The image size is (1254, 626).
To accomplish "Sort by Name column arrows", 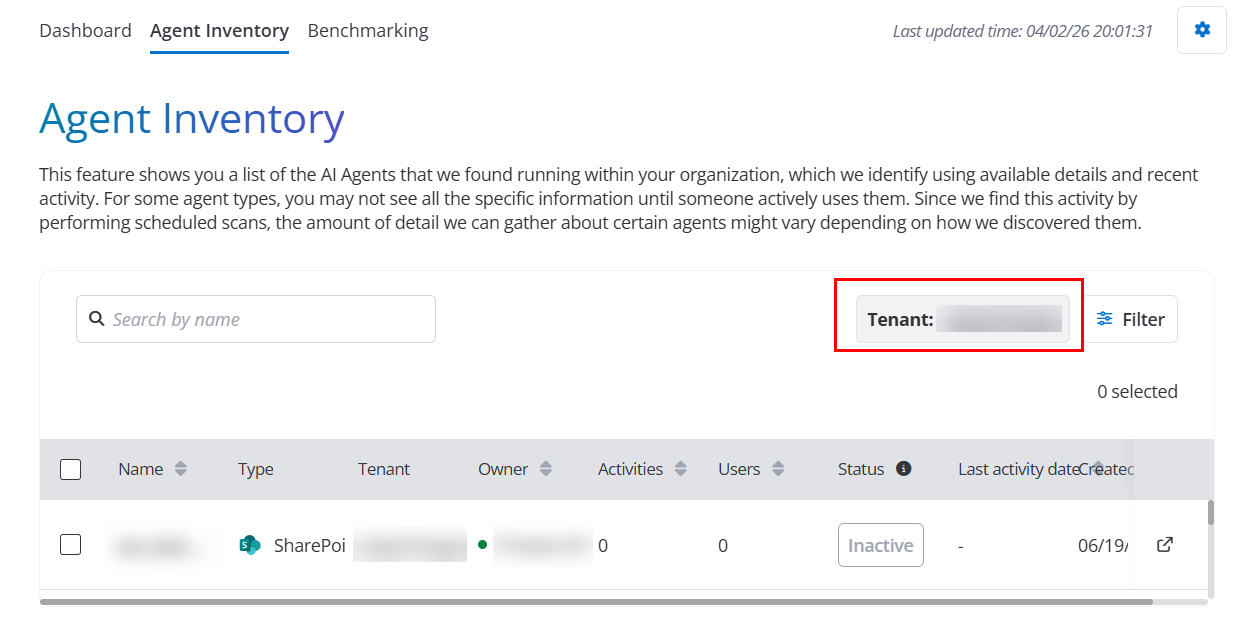I will click(x=181, y=469).
